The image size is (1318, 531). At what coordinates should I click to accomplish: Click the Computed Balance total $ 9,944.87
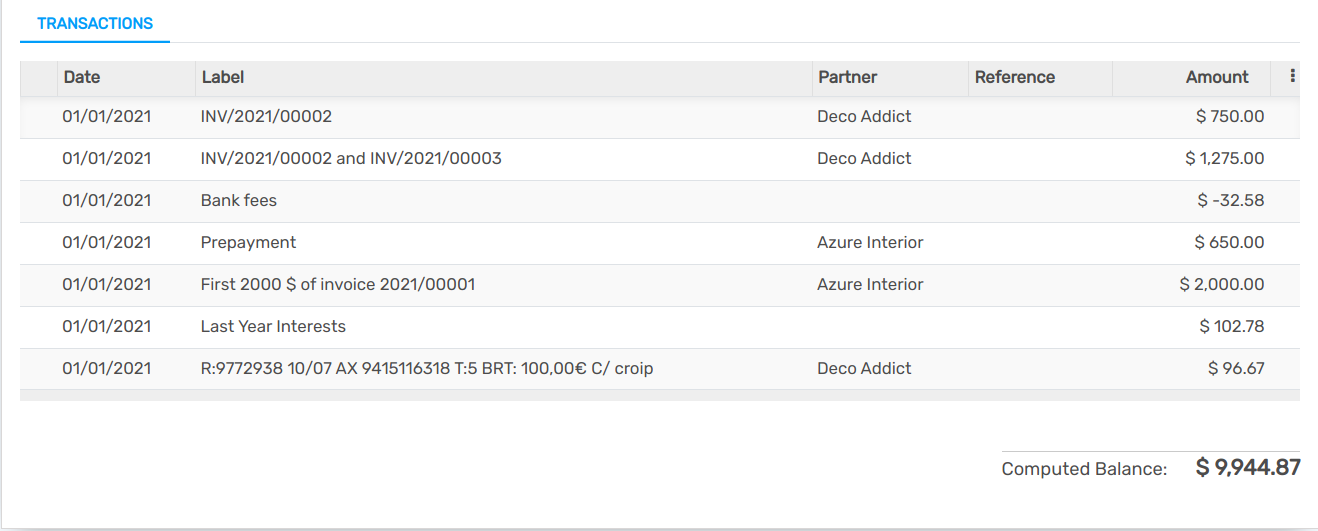pyautogui.click(x=1247, y=467)
